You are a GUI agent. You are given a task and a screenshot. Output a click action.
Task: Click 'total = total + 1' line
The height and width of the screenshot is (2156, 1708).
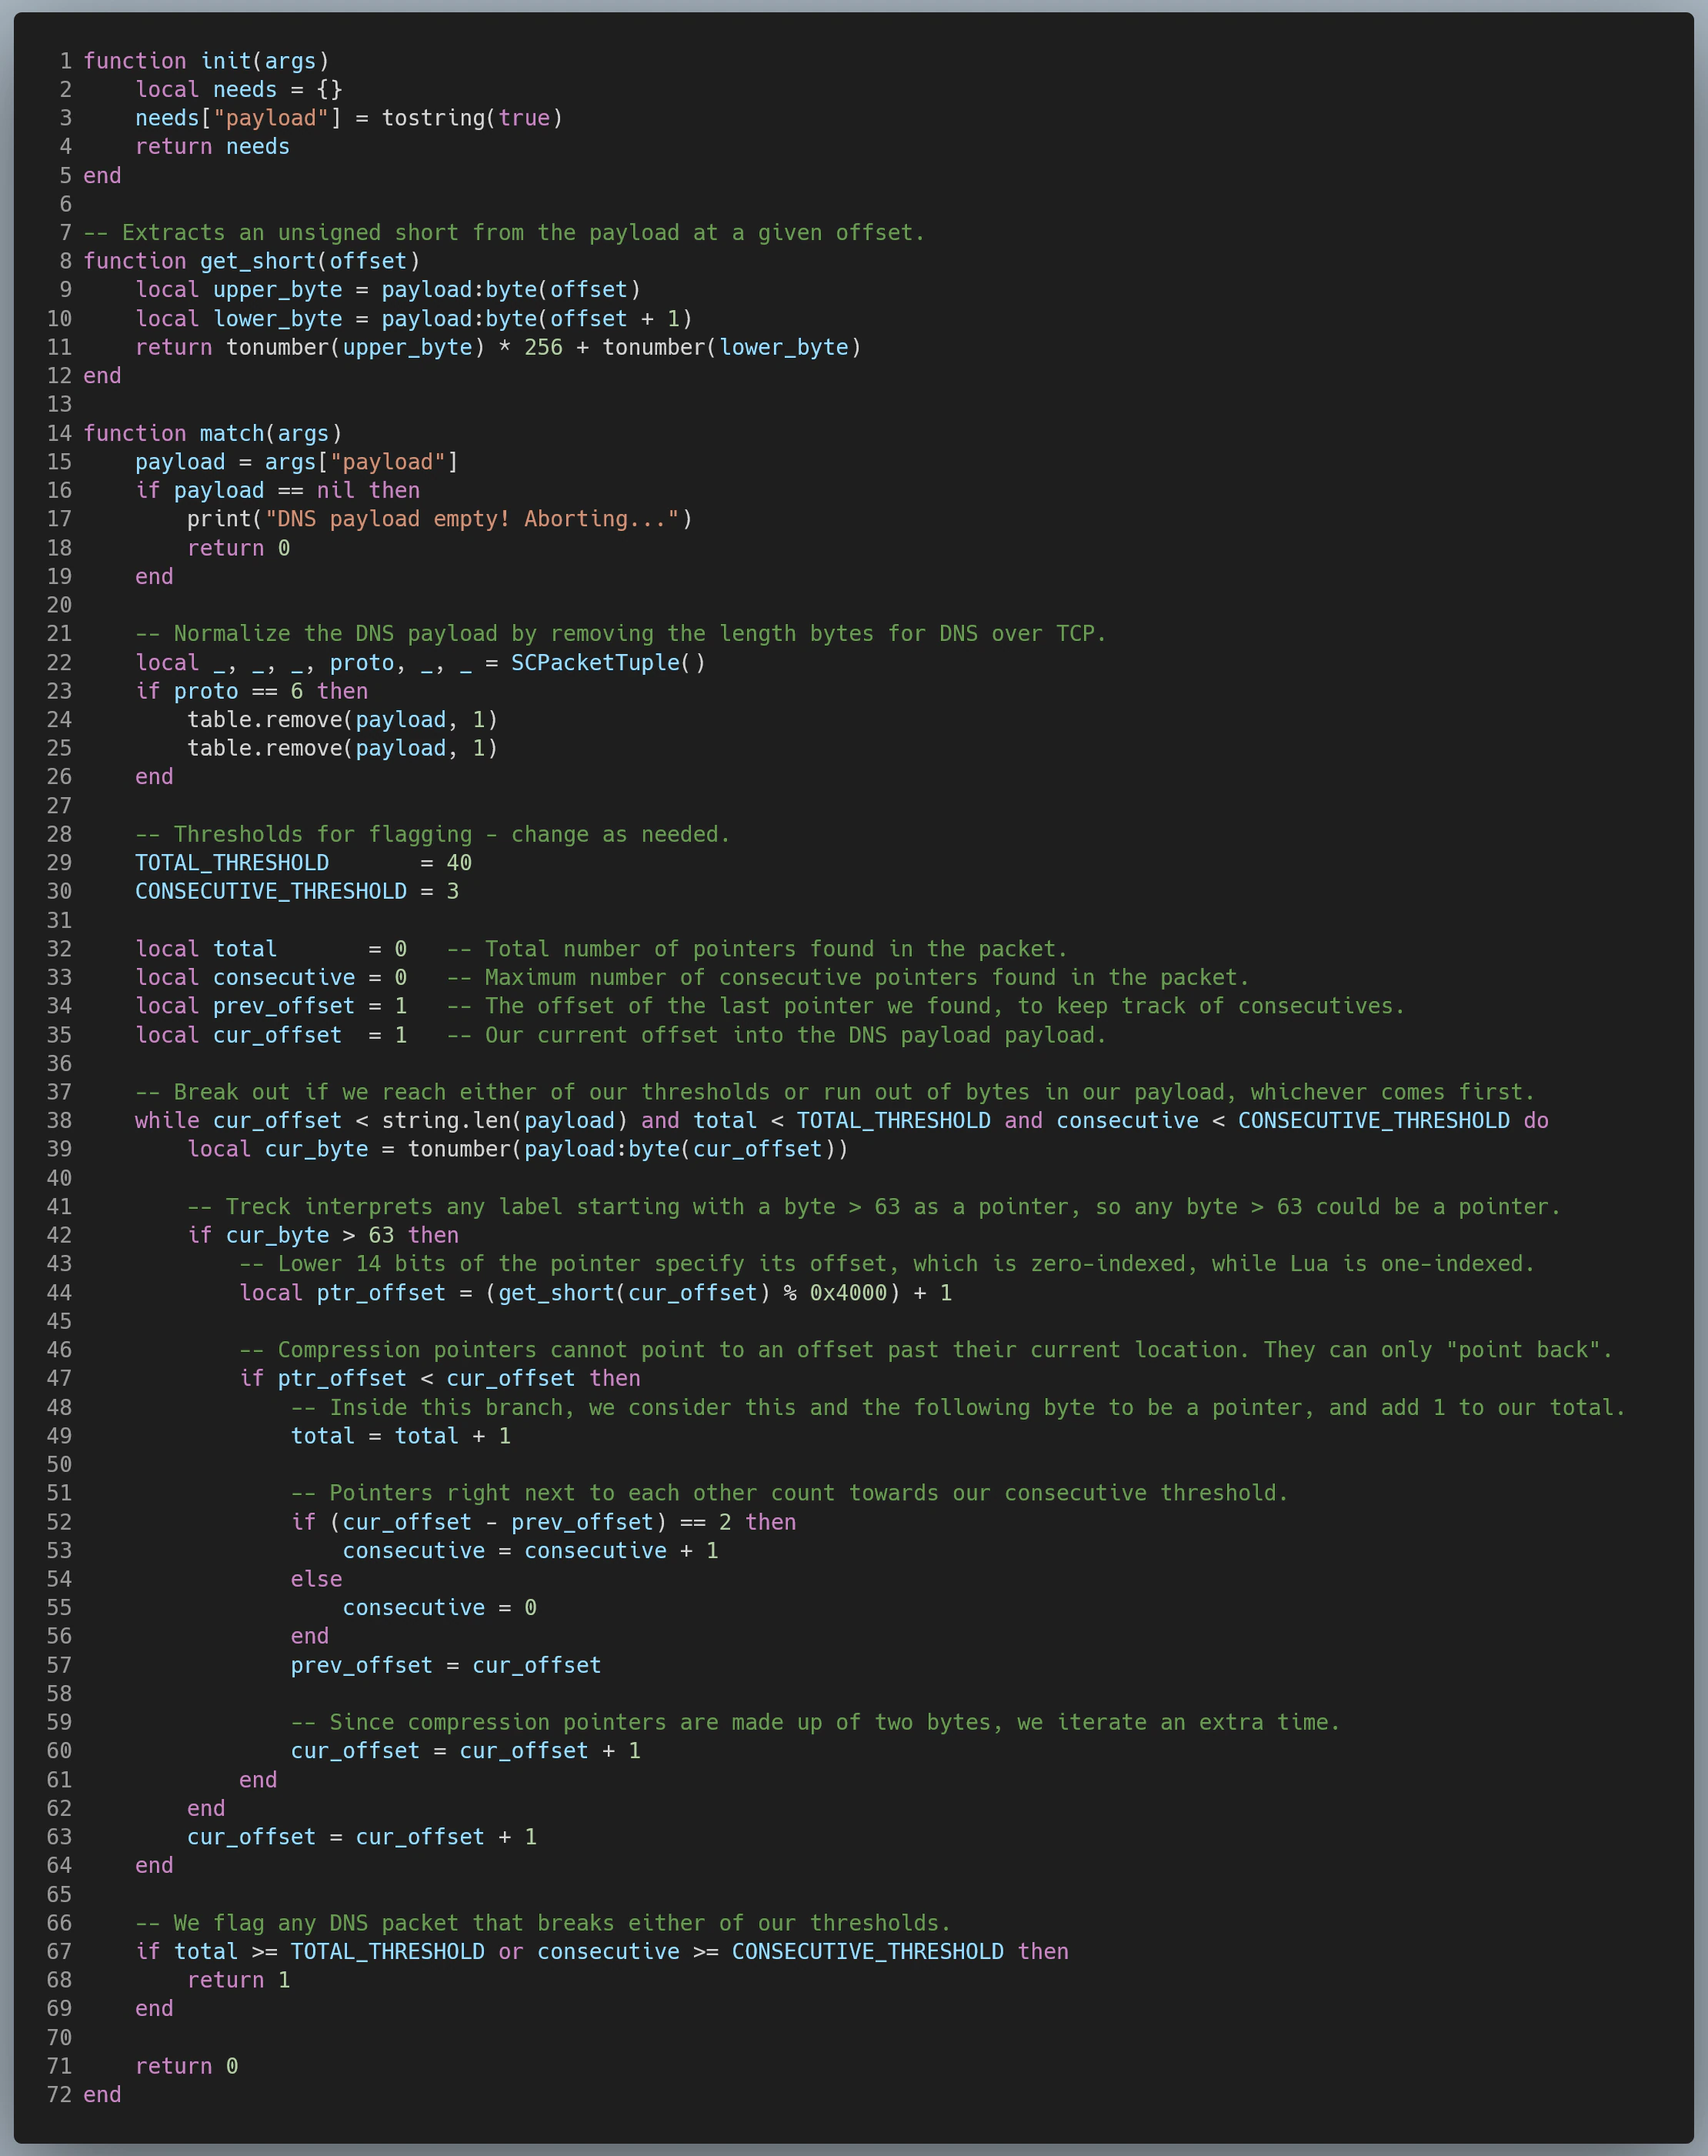(x=401, y=1436)
